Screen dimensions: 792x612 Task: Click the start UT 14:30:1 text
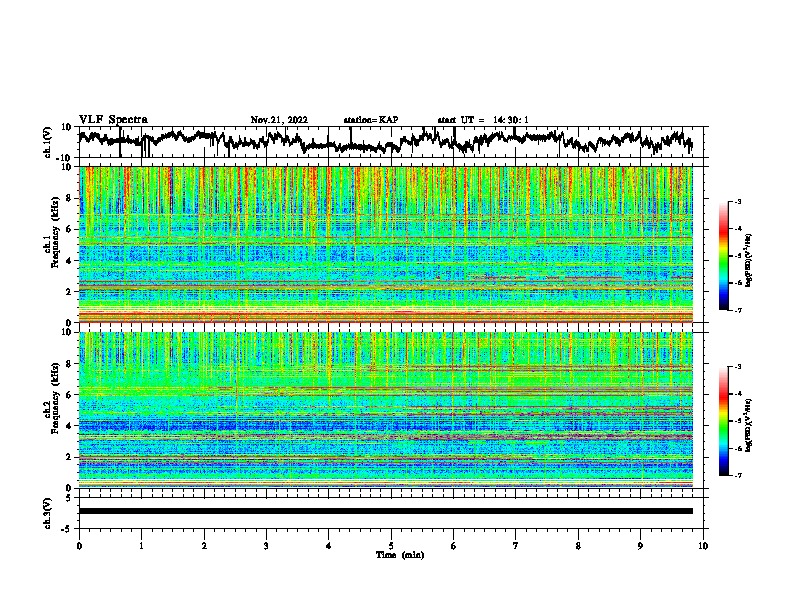(483, 120)
